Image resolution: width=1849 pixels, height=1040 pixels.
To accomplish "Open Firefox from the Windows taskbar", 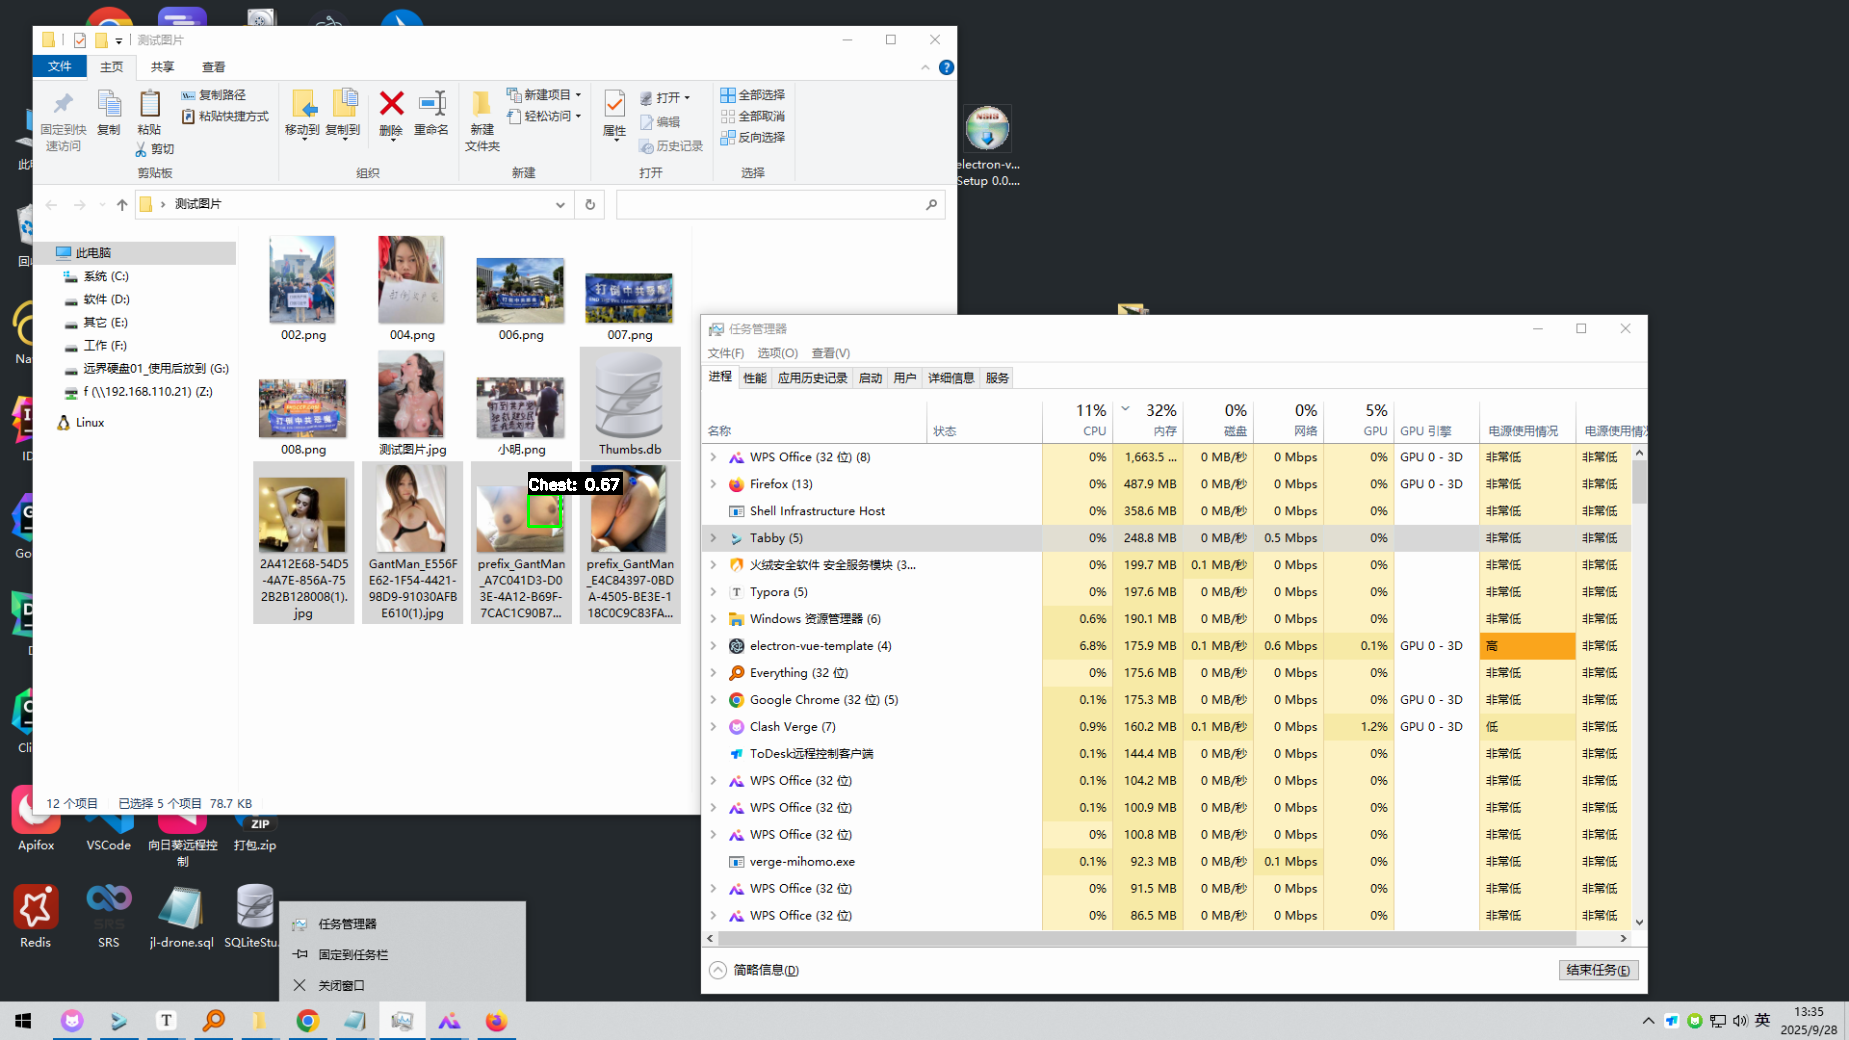I will click(496, 1020).
